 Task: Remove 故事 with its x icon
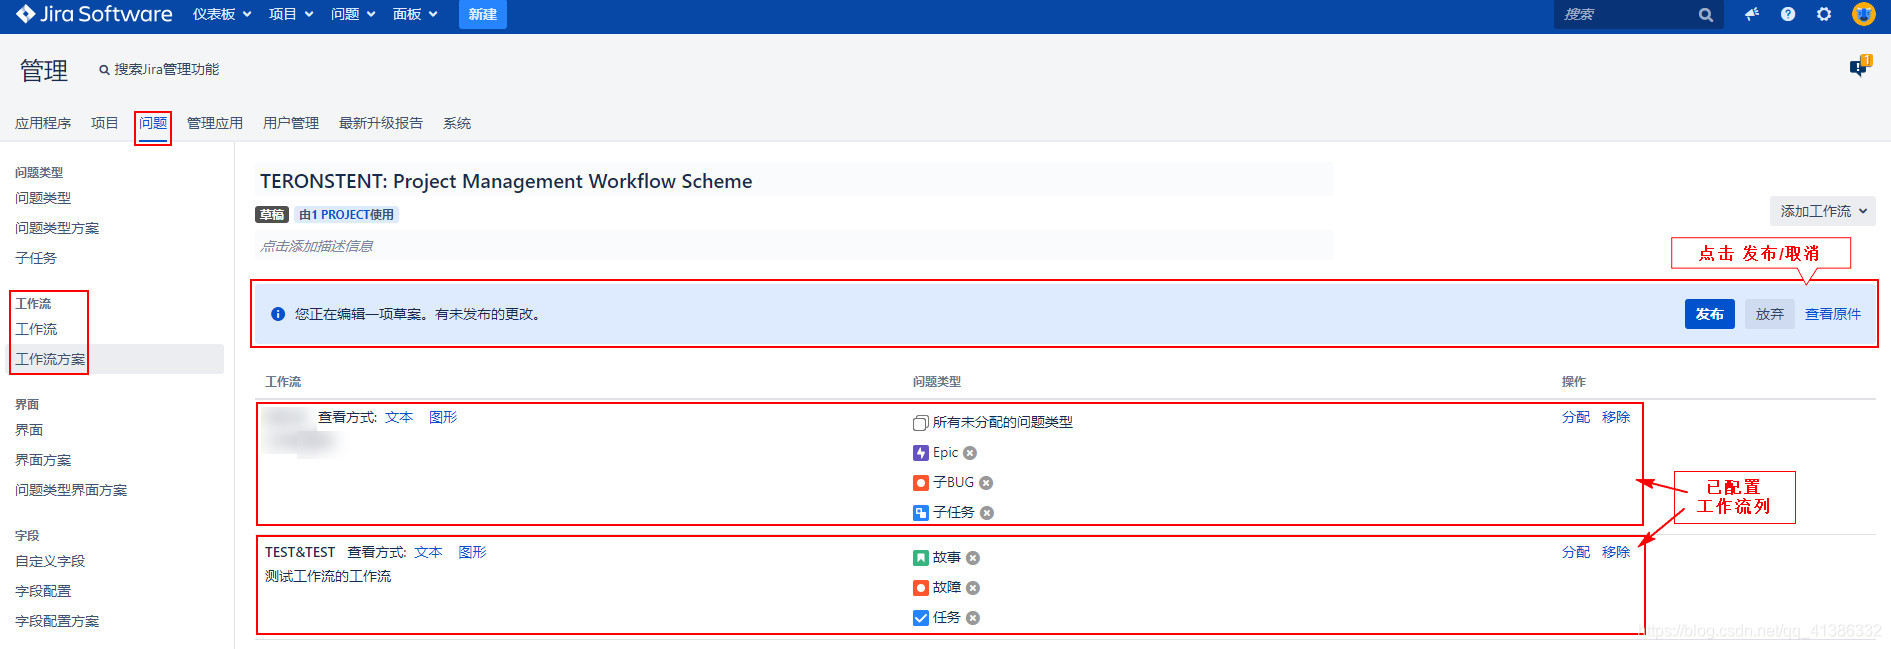pyautogui.click(x=973, y=558)
